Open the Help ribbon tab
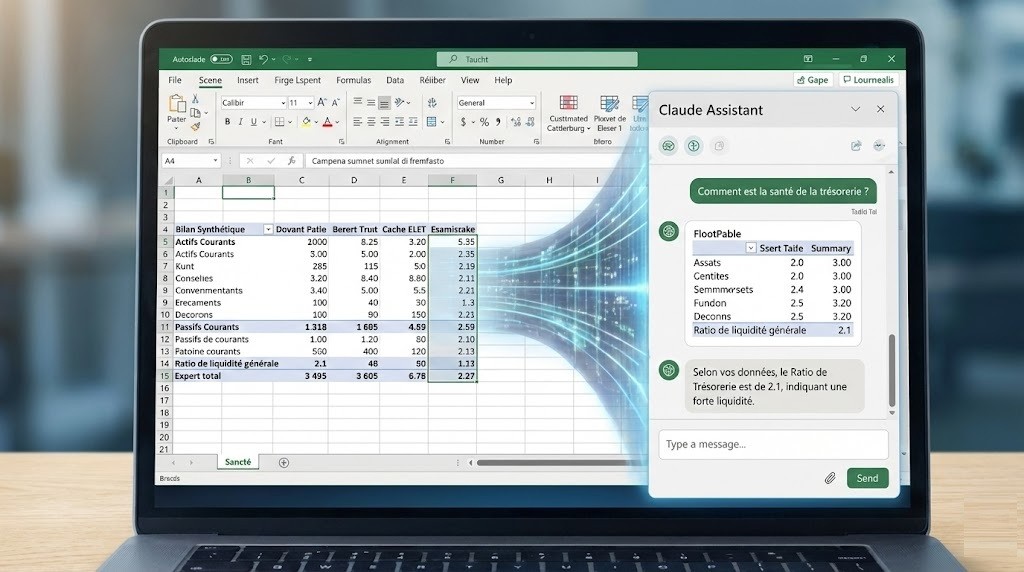The image size is (1024, 572). [503, 80]
